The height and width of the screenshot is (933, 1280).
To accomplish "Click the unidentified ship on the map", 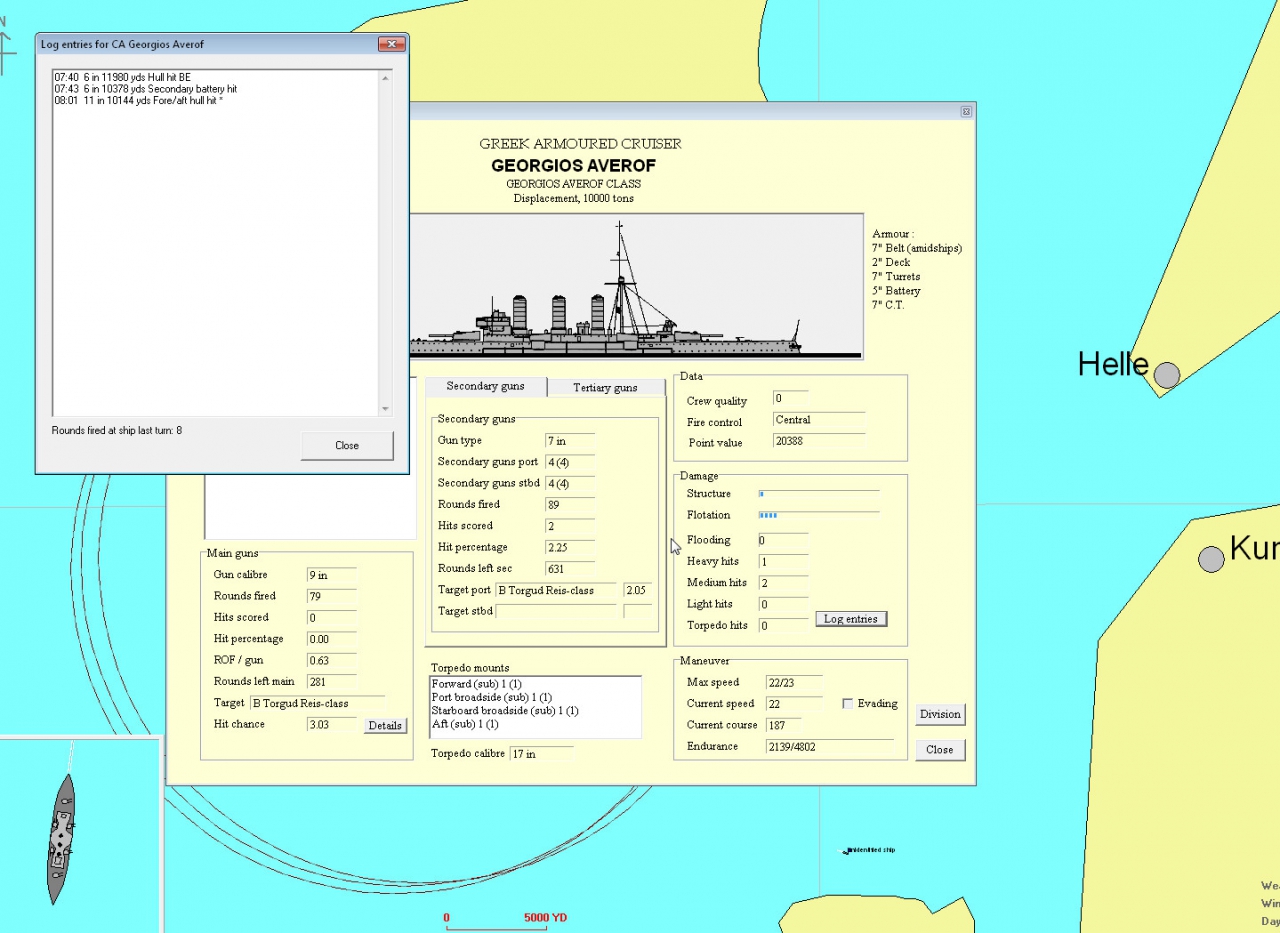I will click(x=845, y=850).
